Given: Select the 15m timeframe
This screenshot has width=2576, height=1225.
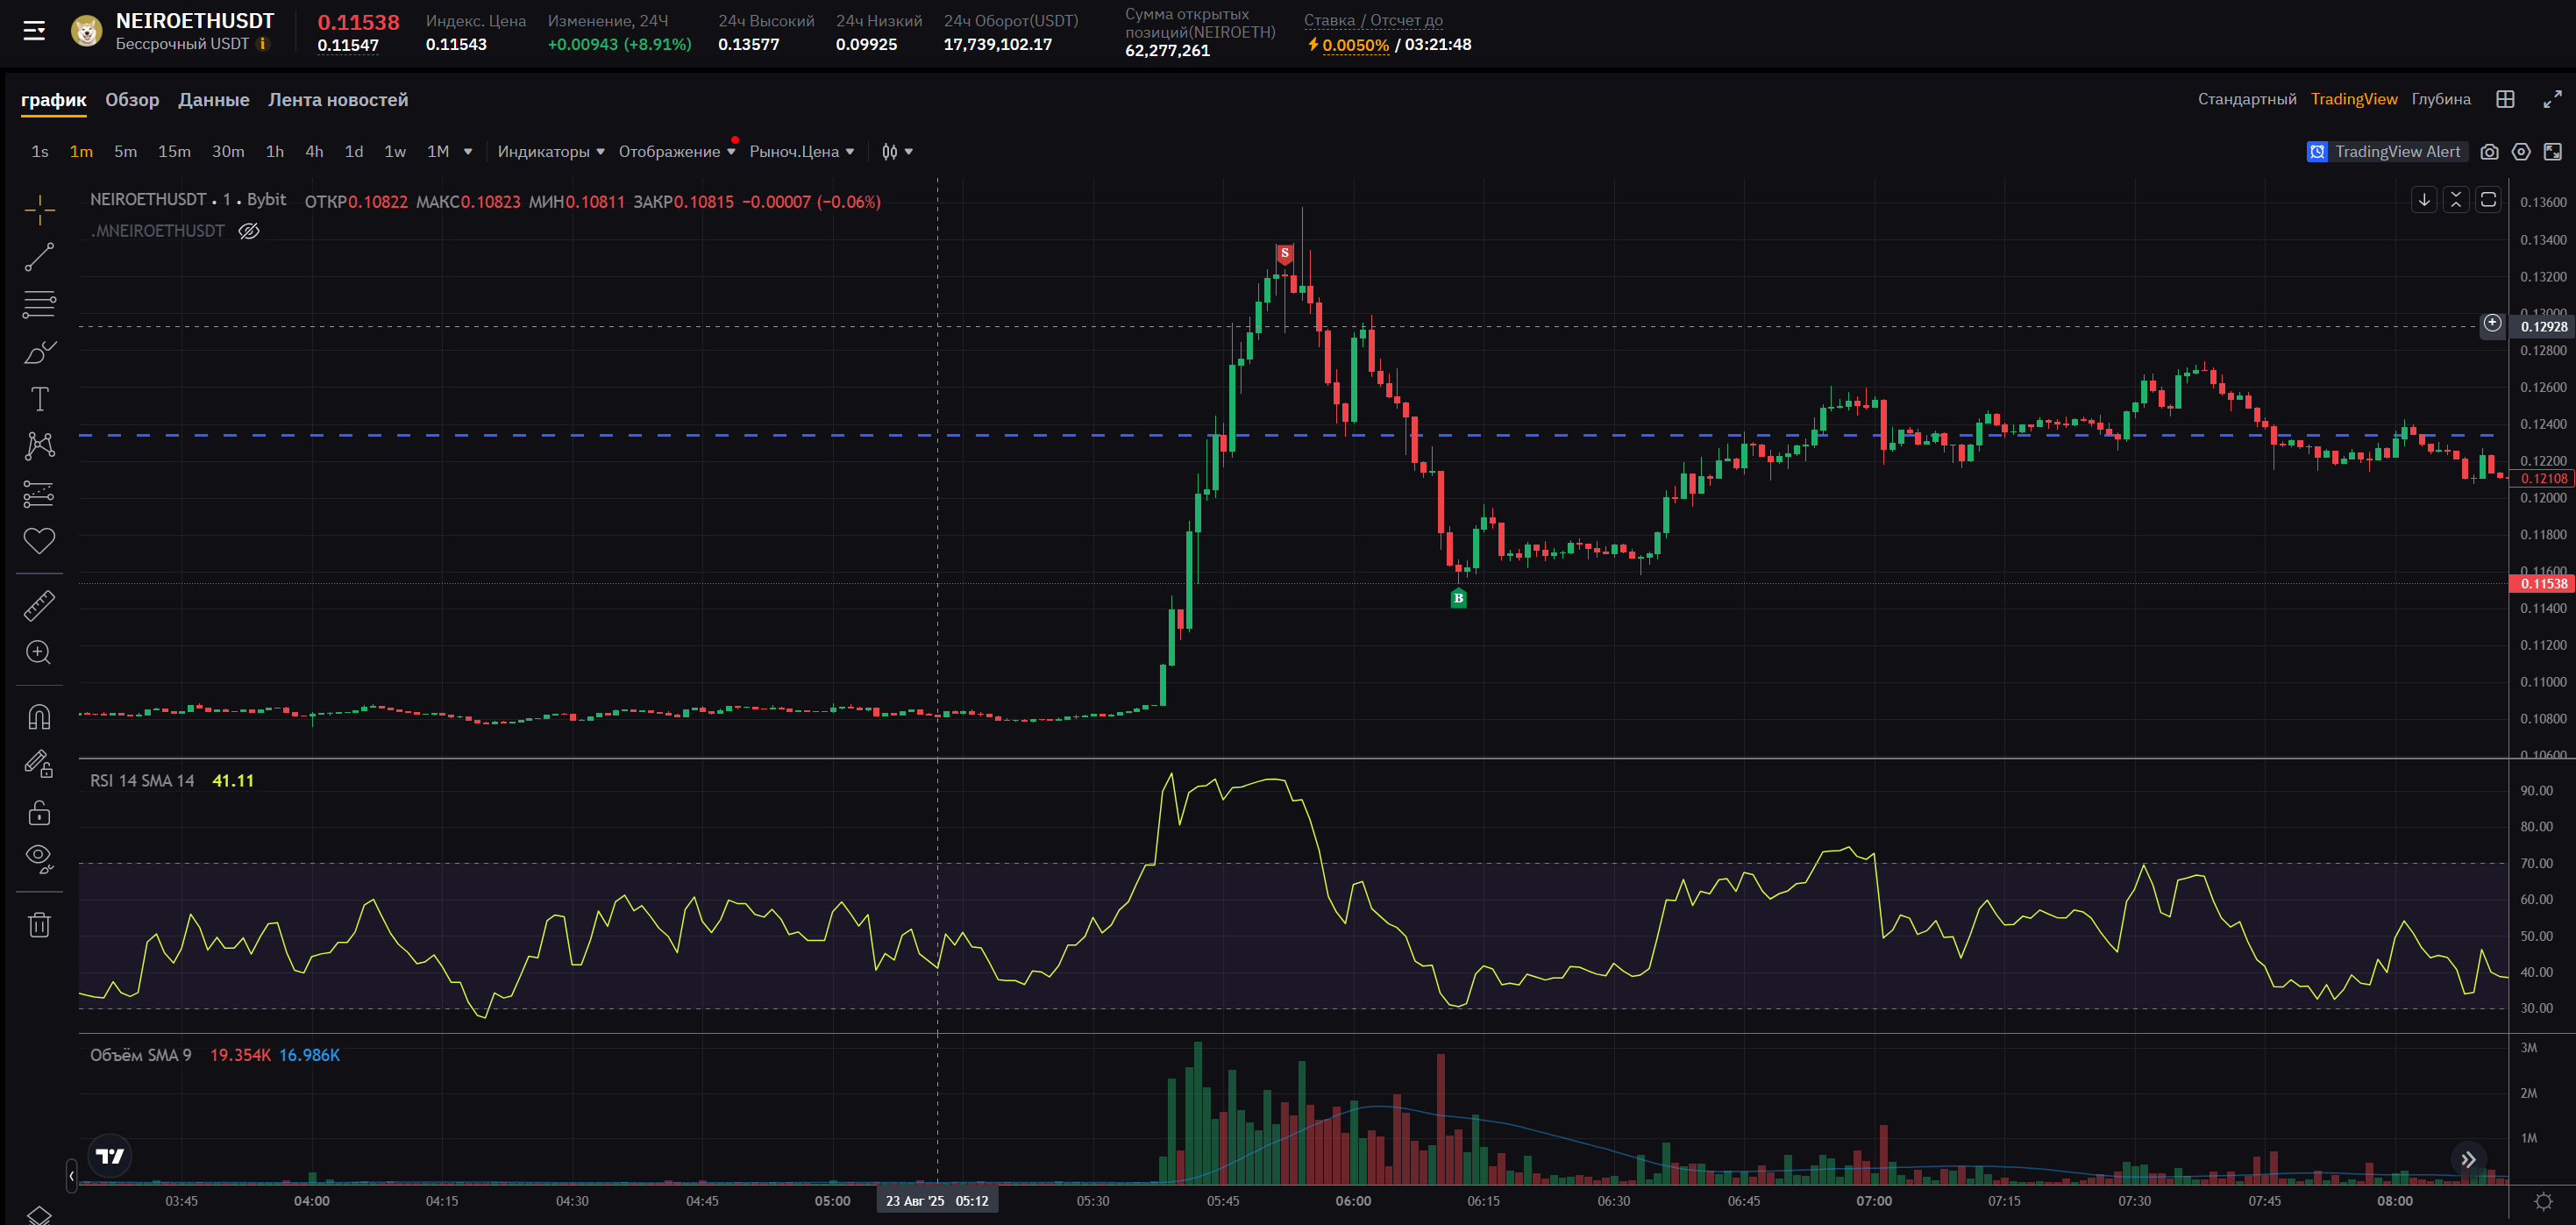Looking at the screenshot, I should [174, 152].
